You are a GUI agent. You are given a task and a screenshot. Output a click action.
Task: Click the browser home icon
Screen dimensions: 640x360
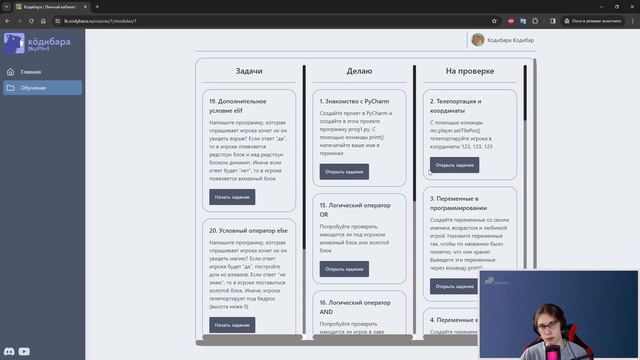(x=43, y=21)
